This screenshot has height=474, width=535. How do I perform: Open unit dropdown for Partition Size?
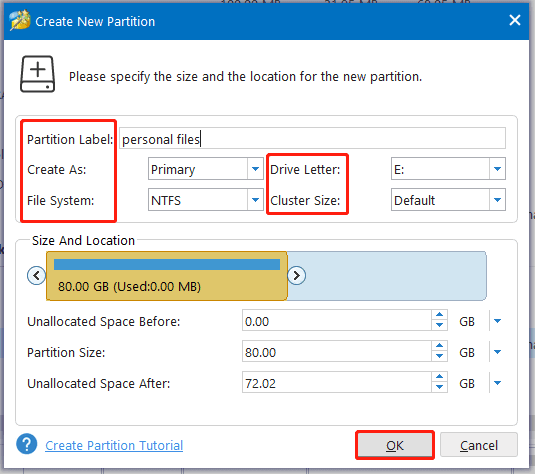click(497, 351)
